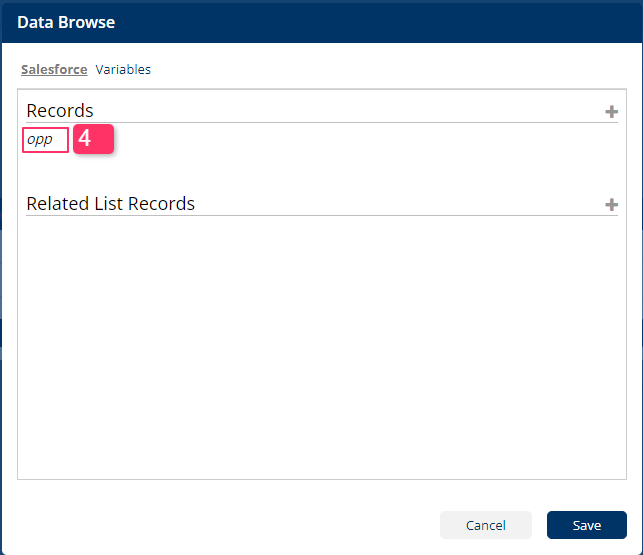Switch to the Salesforce tab

click(54, 70)
